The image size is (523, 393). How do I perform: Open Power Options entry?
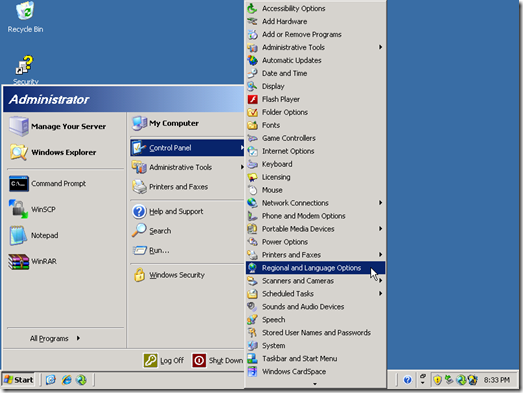(x=315, y=242)
